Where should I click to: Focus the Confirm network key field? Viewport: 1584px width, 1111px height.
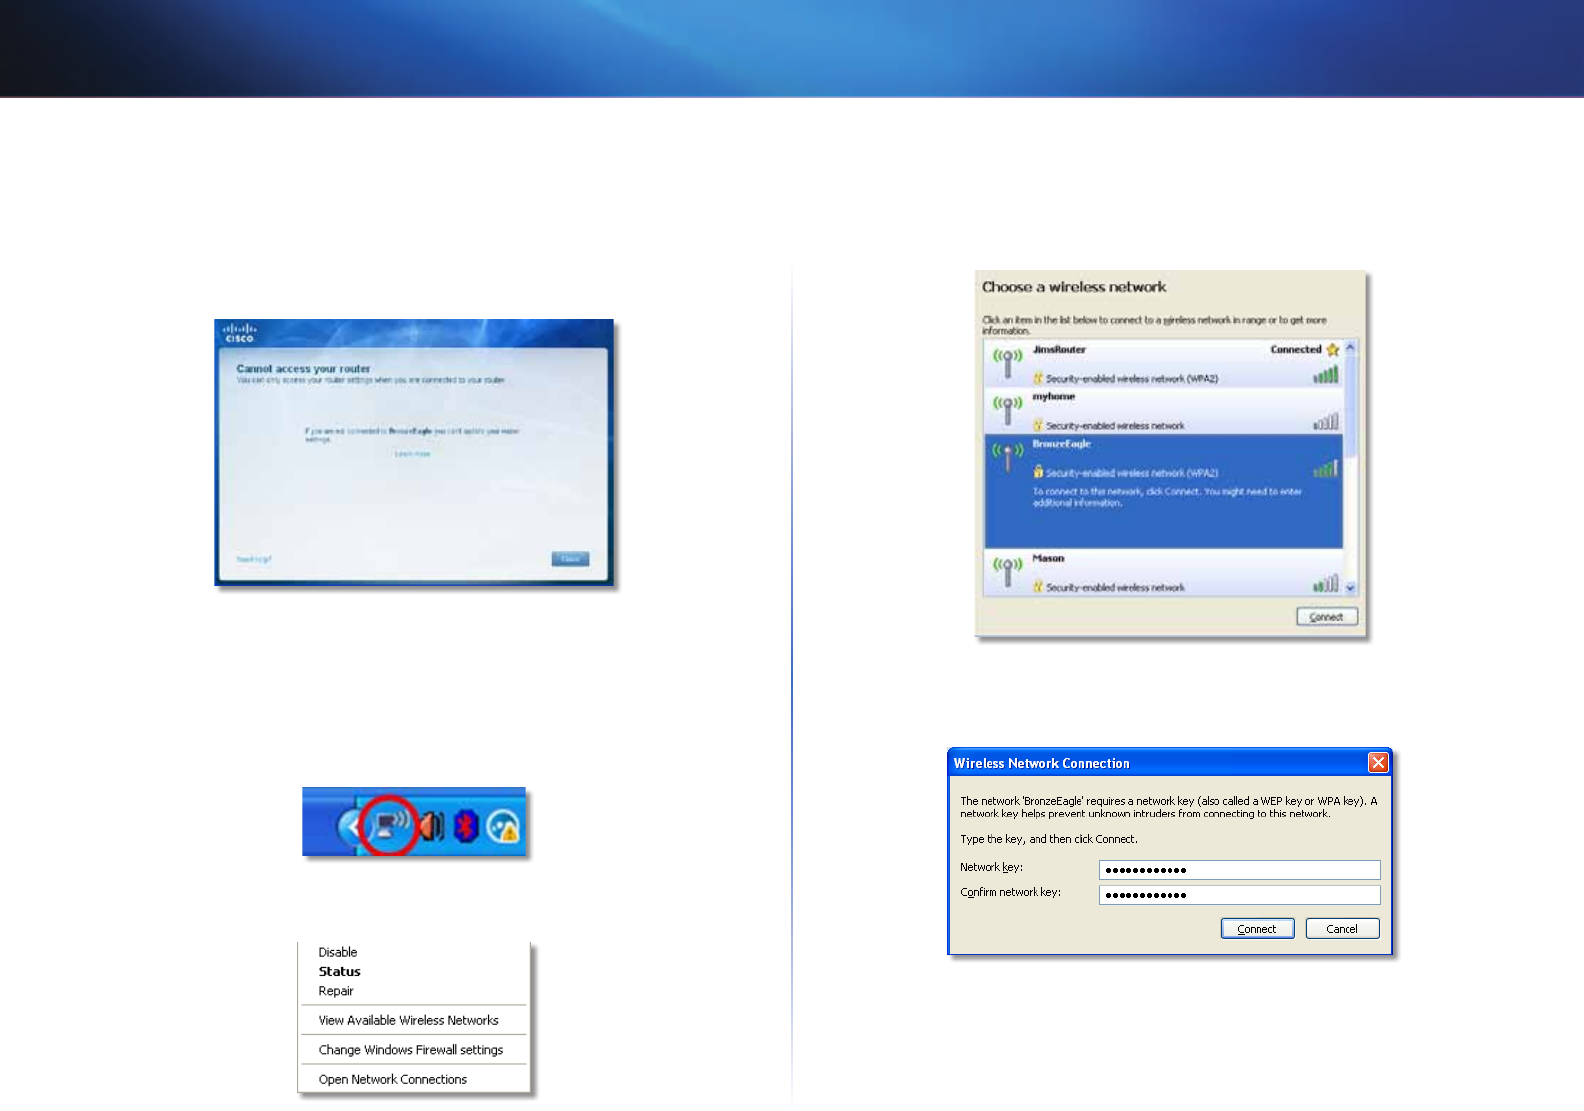(1239, 895)
